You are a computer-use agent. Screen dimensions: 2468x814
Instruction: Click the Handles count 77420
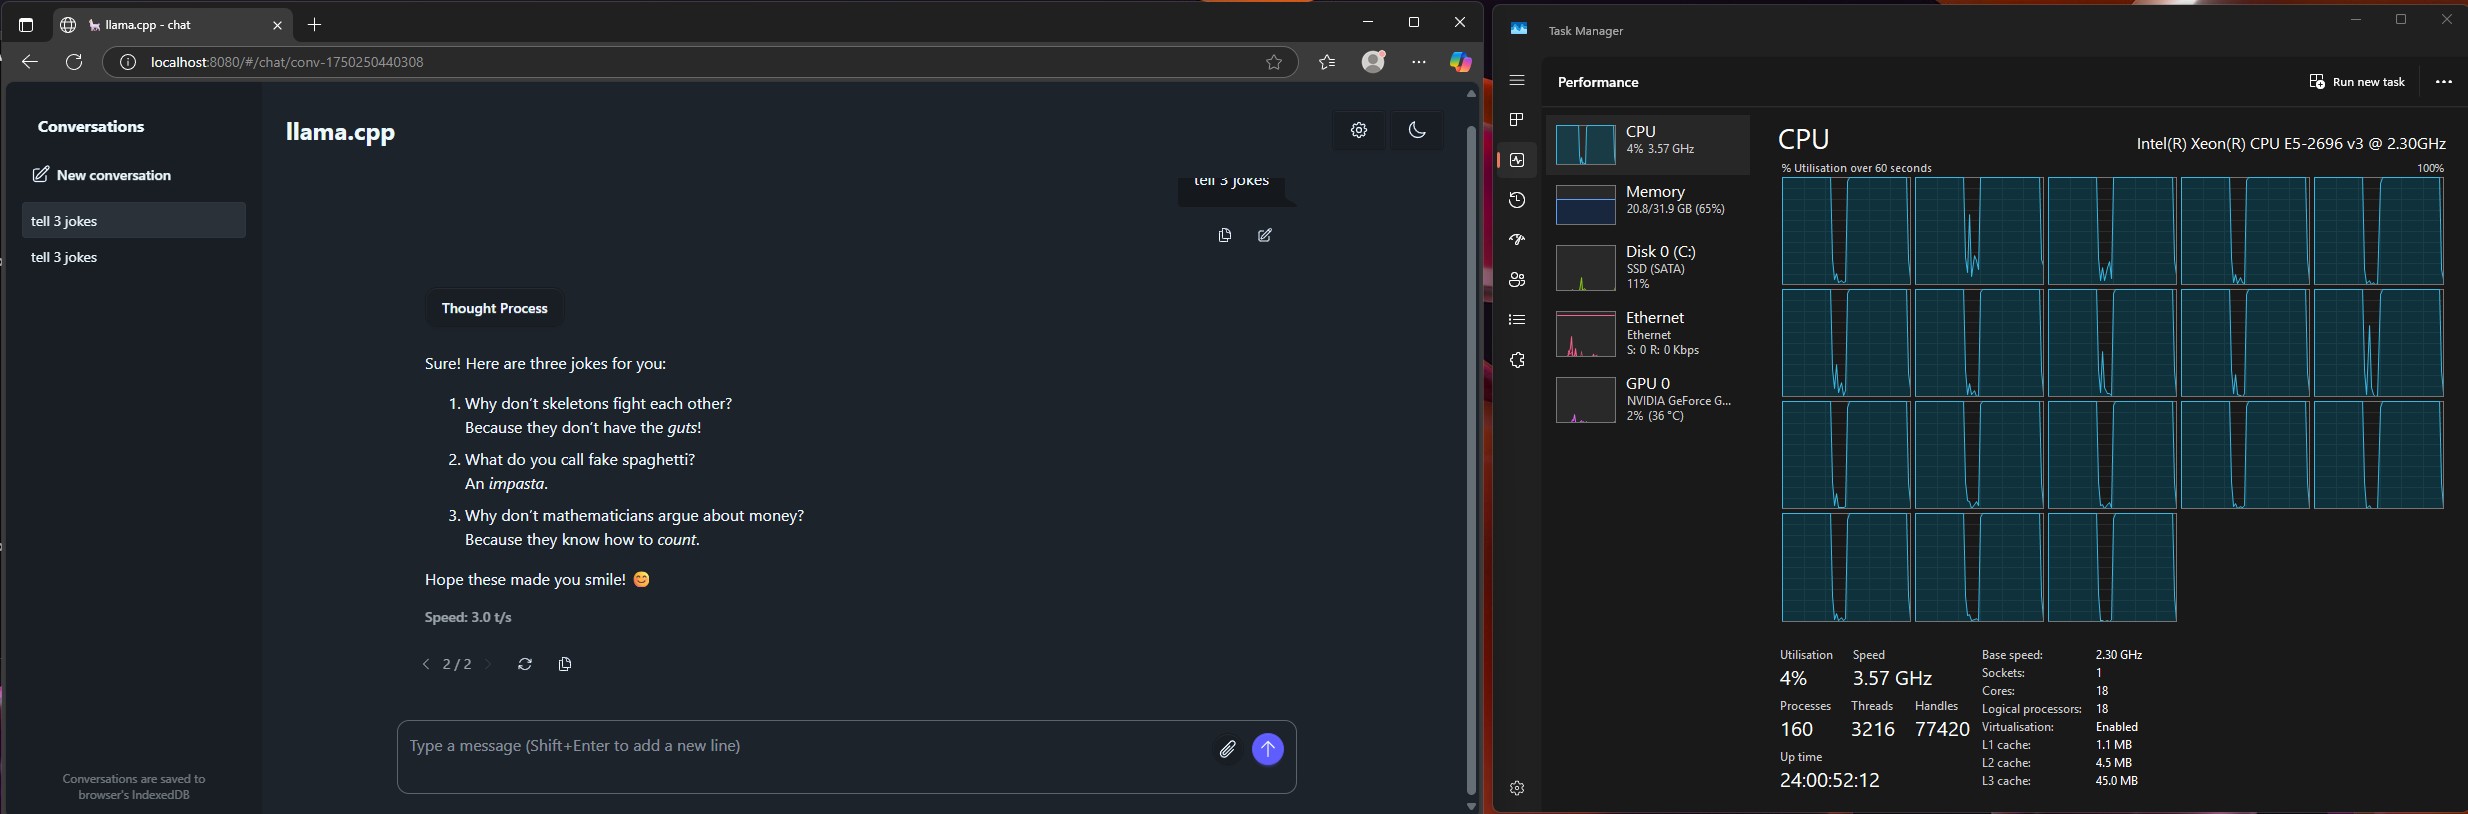[1942, 730]
